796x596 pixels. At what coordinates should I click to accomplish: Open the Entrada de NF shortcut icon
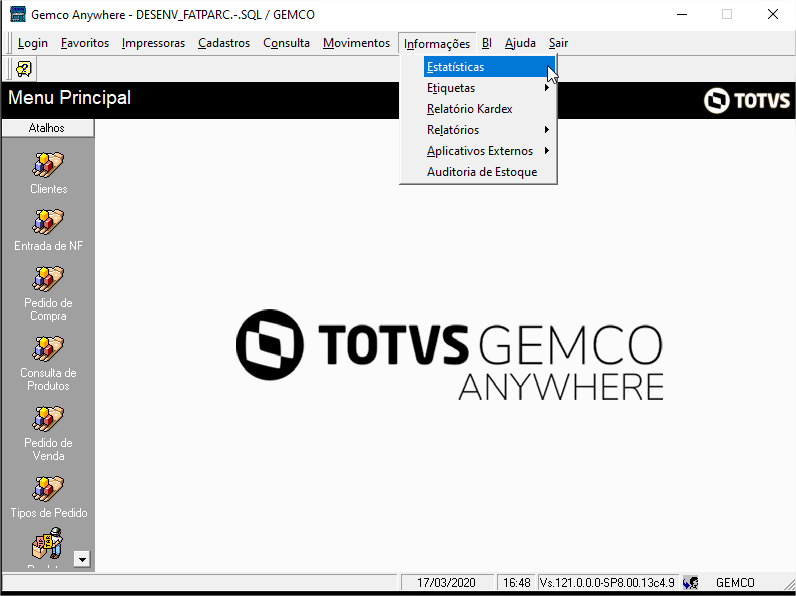[x=48, y=221]
